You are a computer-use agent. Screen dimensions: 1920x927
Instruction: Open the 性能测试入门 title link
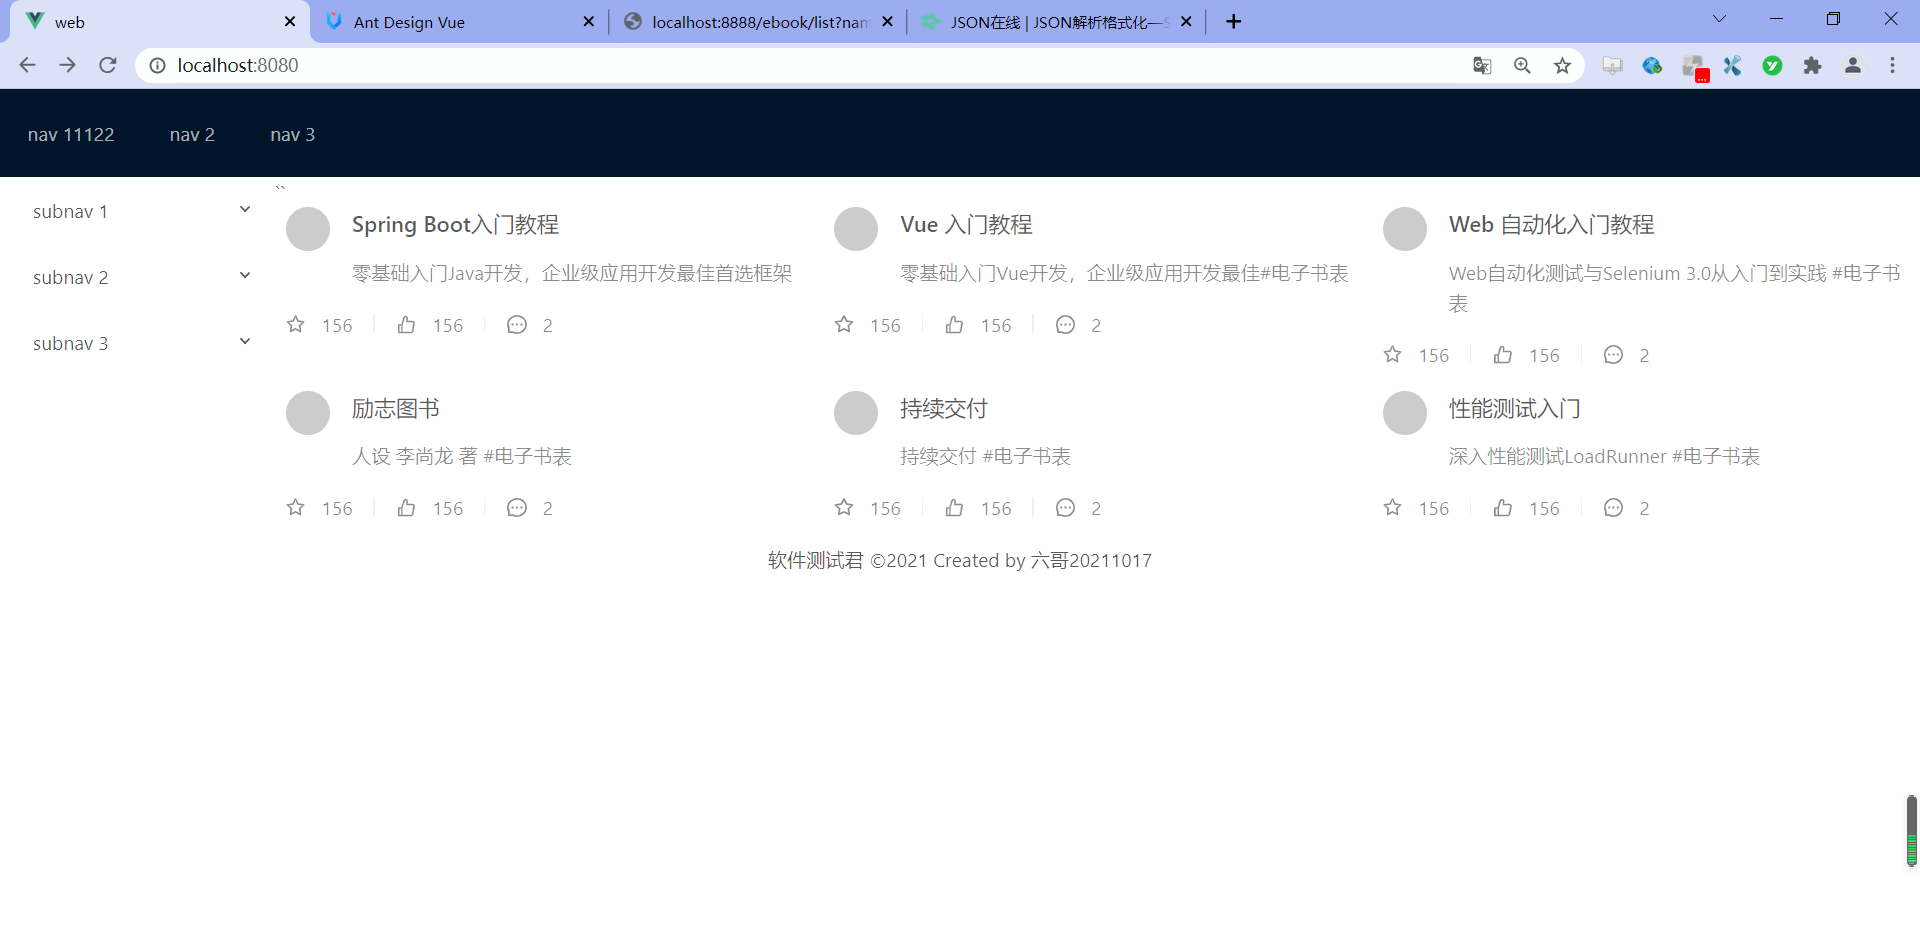[x=1514, y=408]
